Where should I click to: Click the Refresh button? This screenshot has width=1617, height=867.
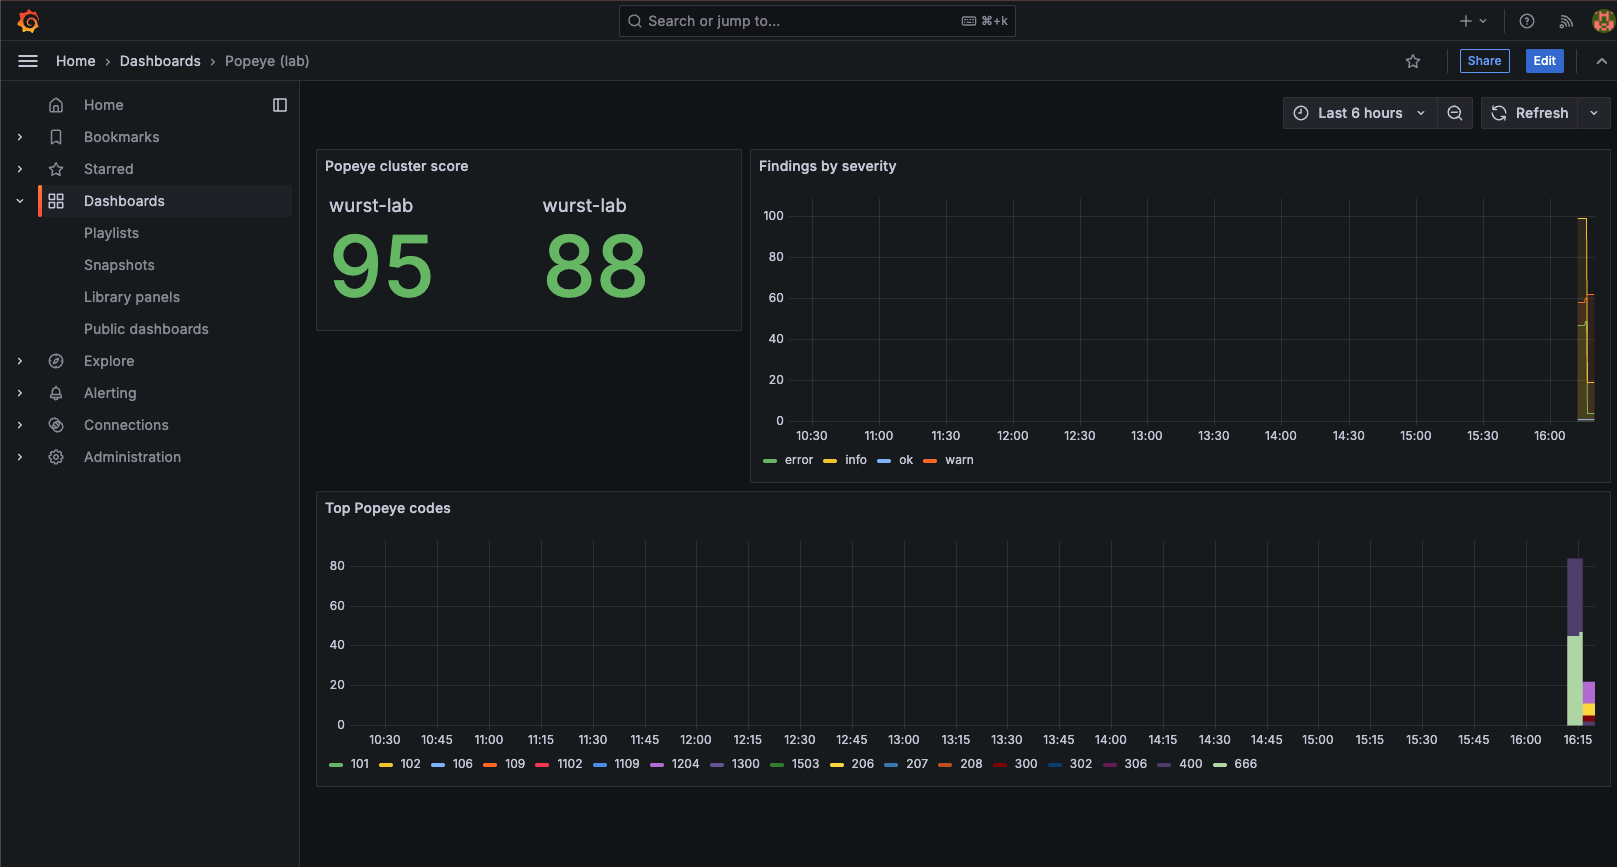(x=1530, y=113)
